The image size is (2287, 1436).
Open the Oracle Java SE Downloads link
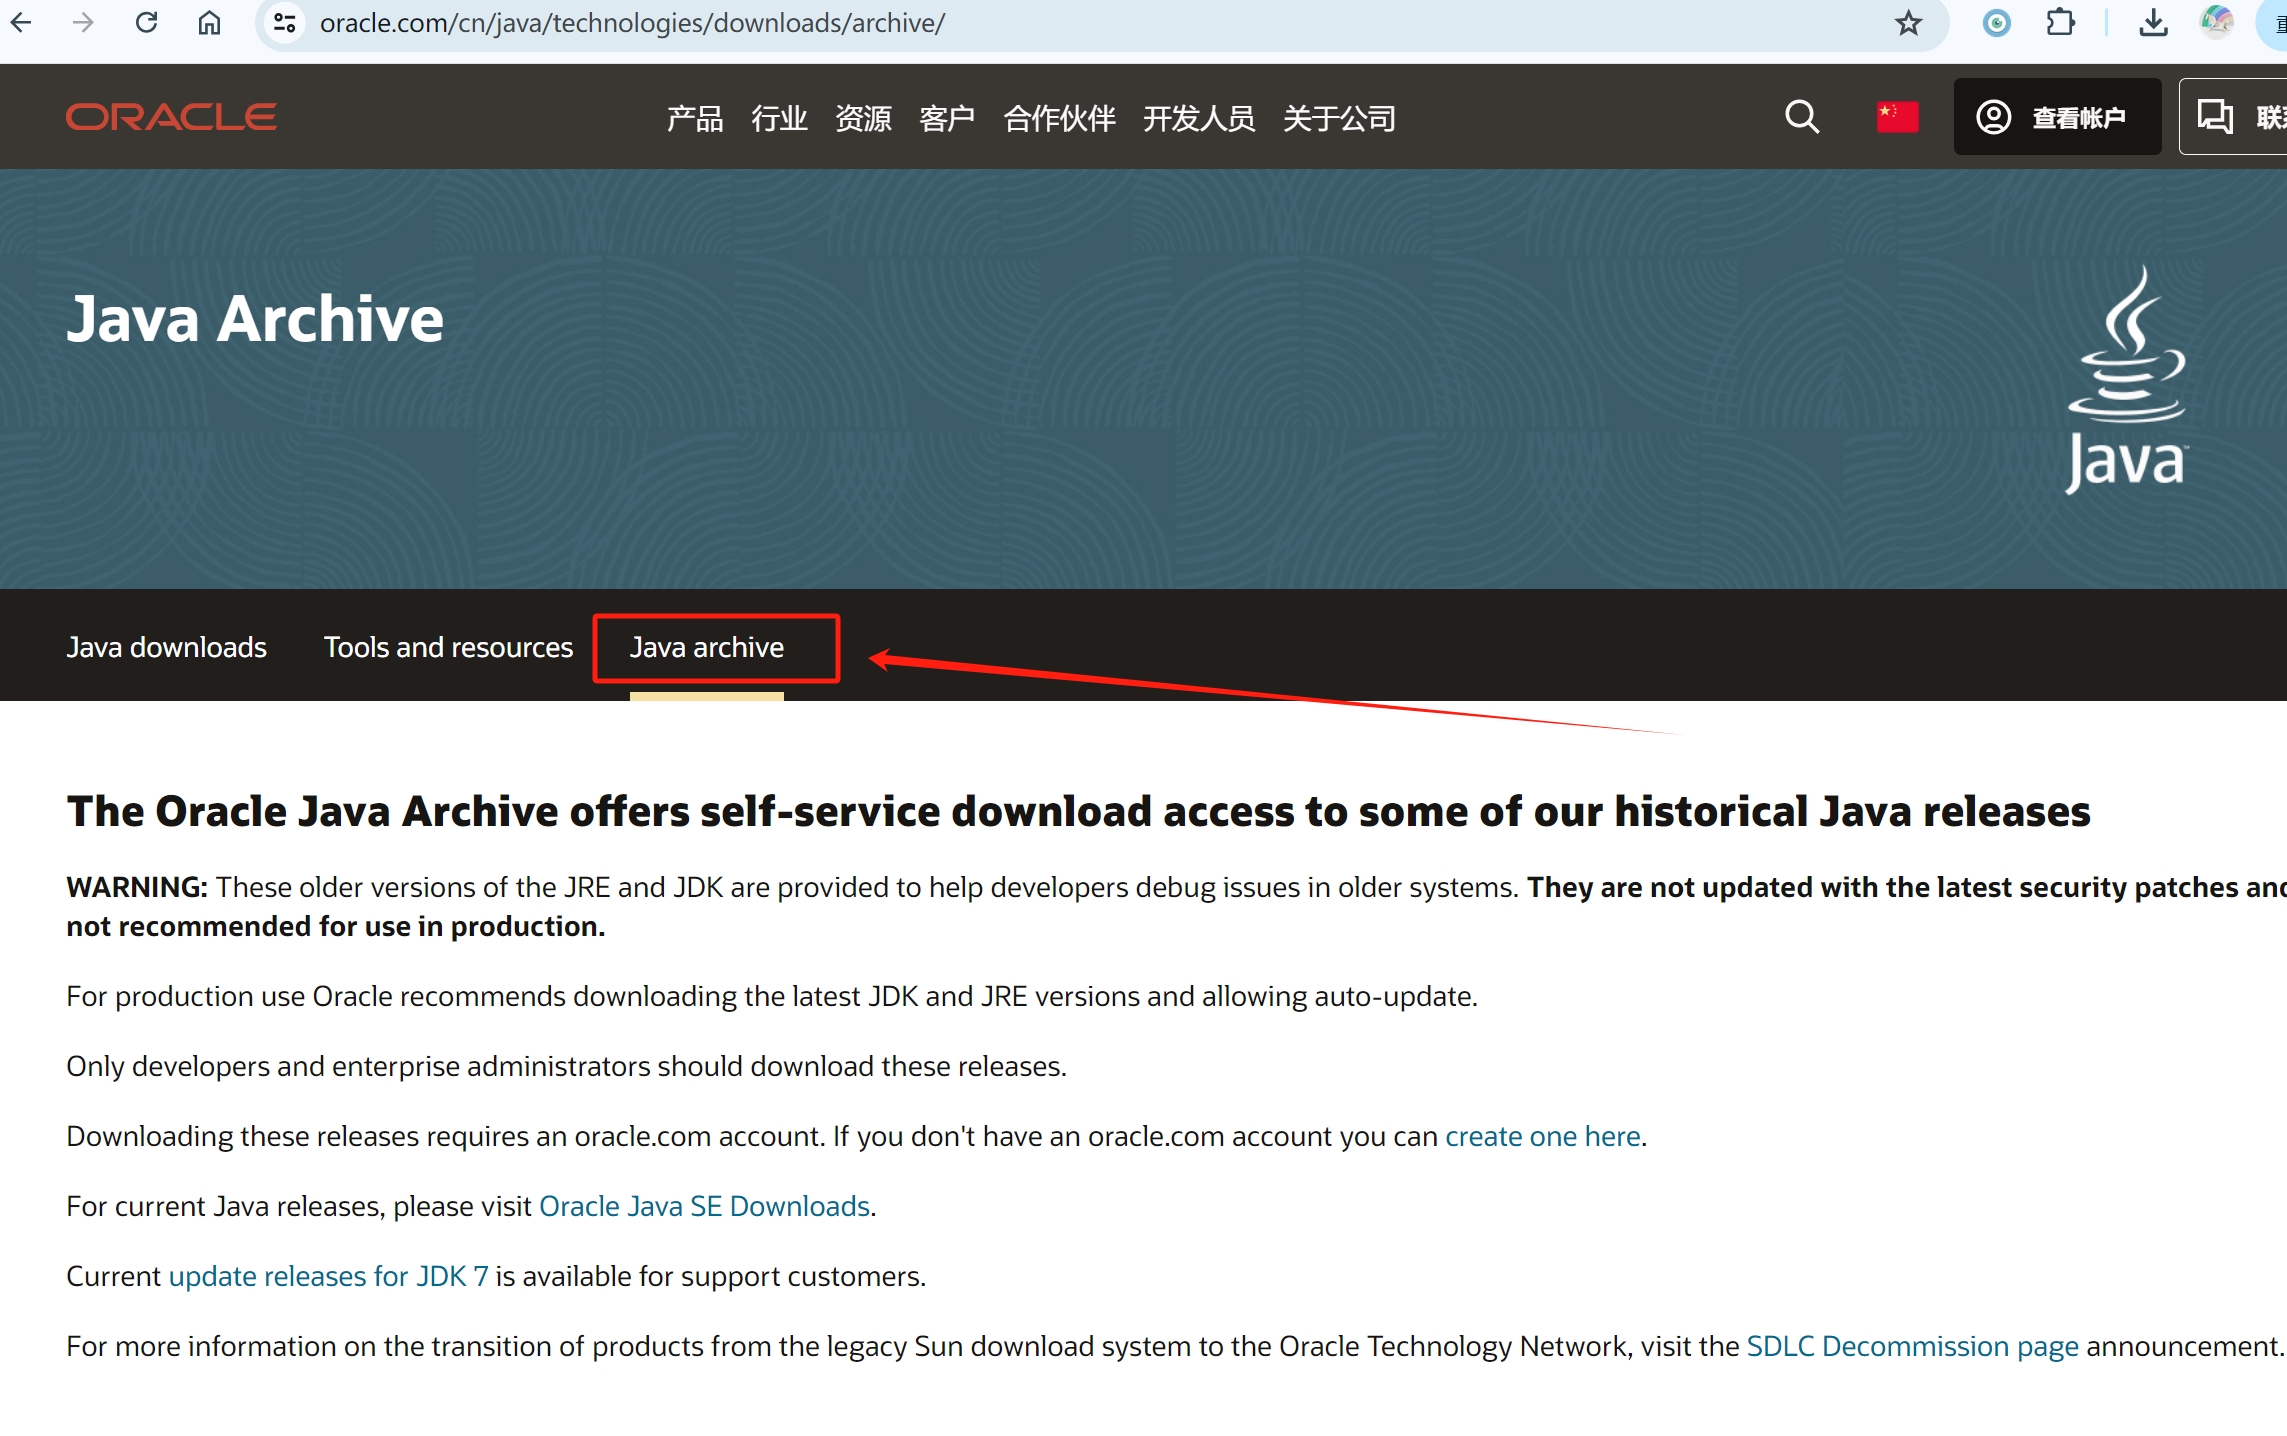pyautogui.click(x=704, y=1206)
